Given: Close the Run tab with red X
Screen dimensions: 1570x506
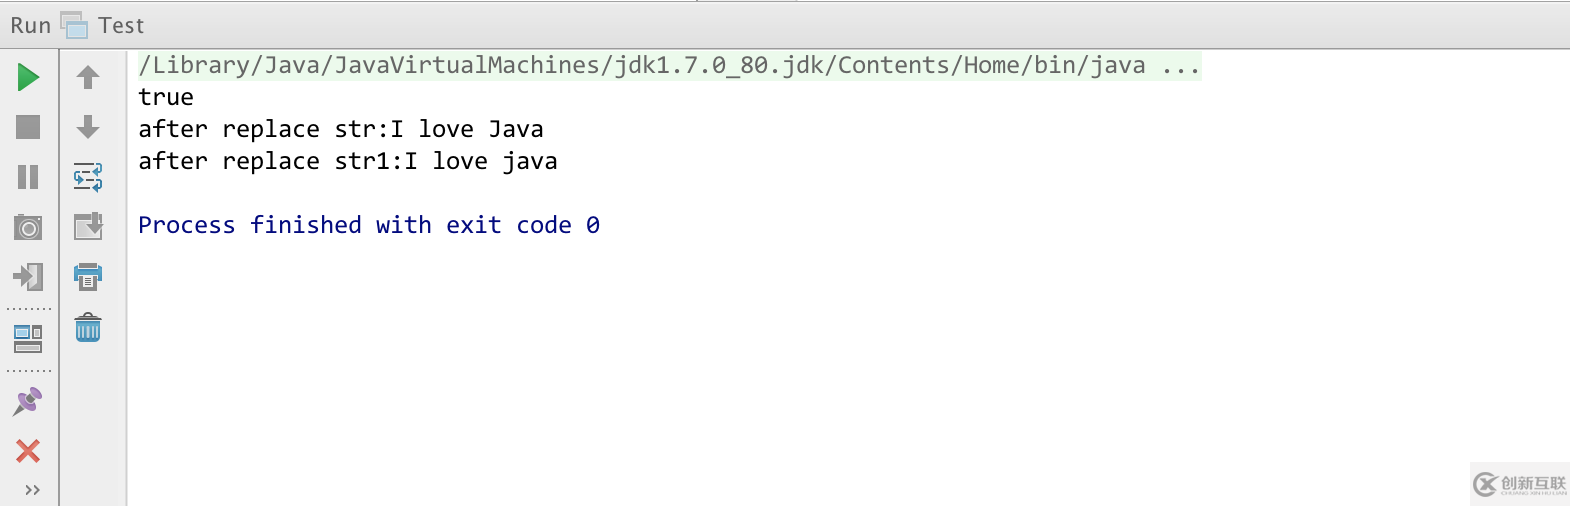Looking at the screenshot, I should (x=28, y=451).
